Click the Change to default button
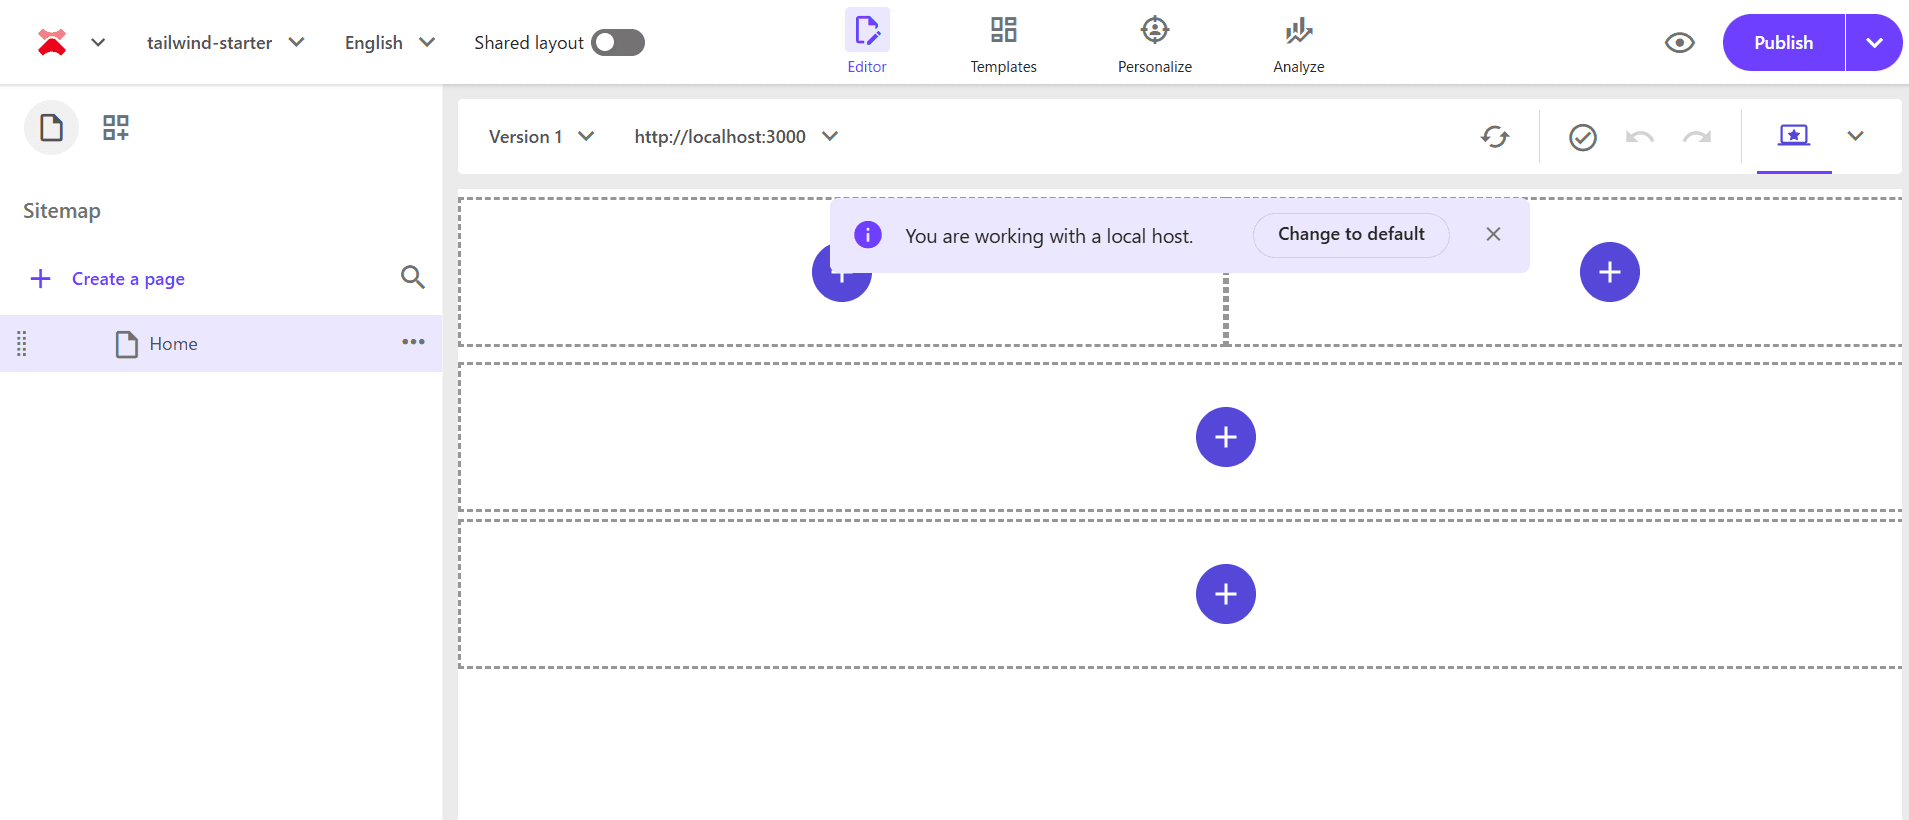 click(1350, 235)
